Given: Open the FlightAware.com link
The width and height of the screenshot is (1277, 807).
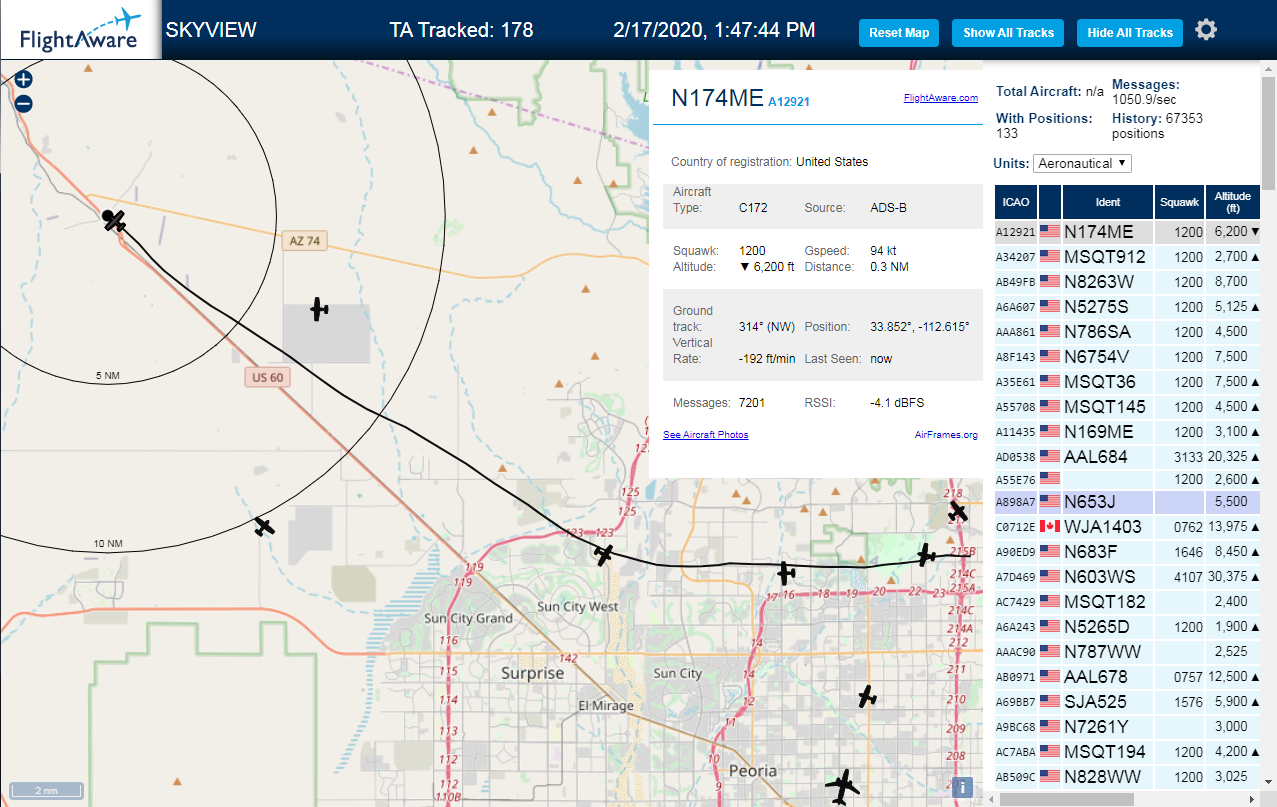Looking at the screenshot, I should (x=941, y=98).
